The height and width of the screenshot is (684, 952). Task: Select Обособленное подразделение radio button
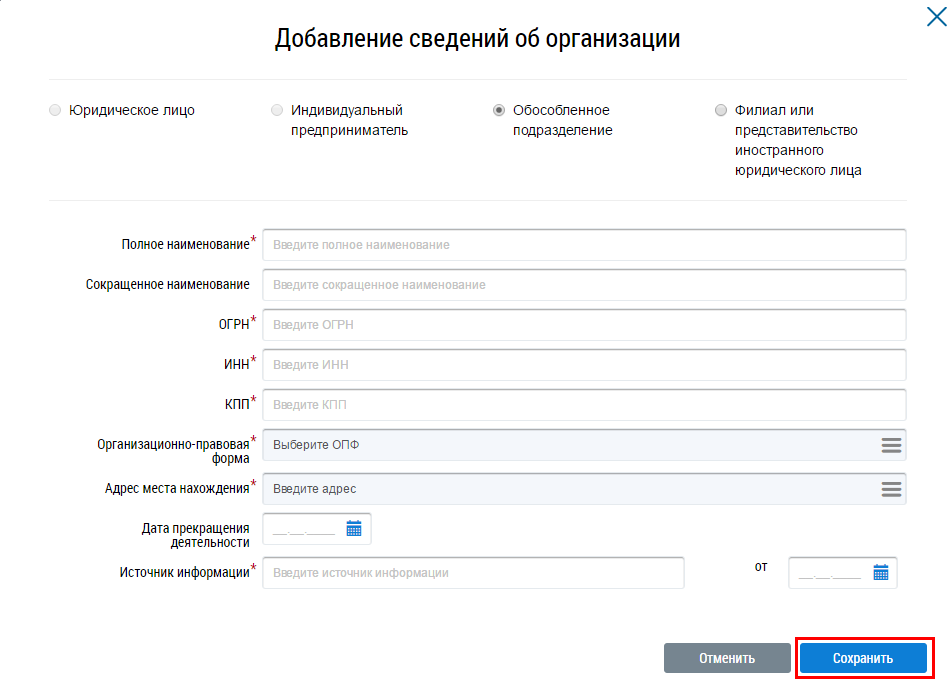[499, 111]
